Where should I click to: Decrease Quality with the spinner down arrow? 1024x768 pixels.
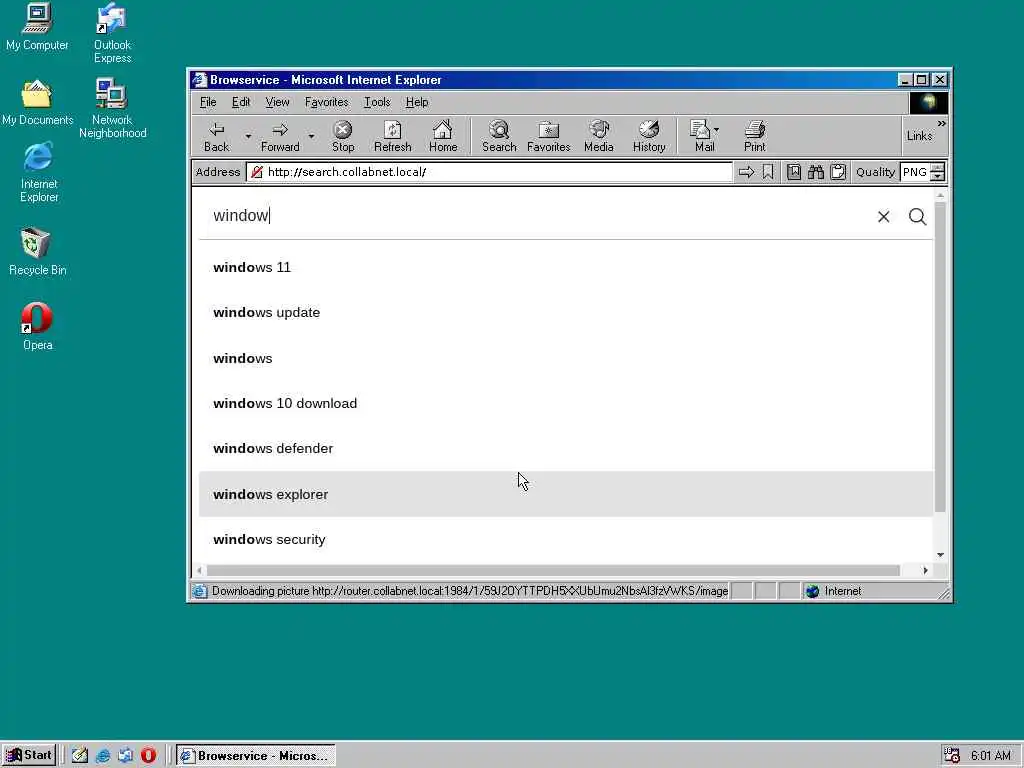[938, 176]
